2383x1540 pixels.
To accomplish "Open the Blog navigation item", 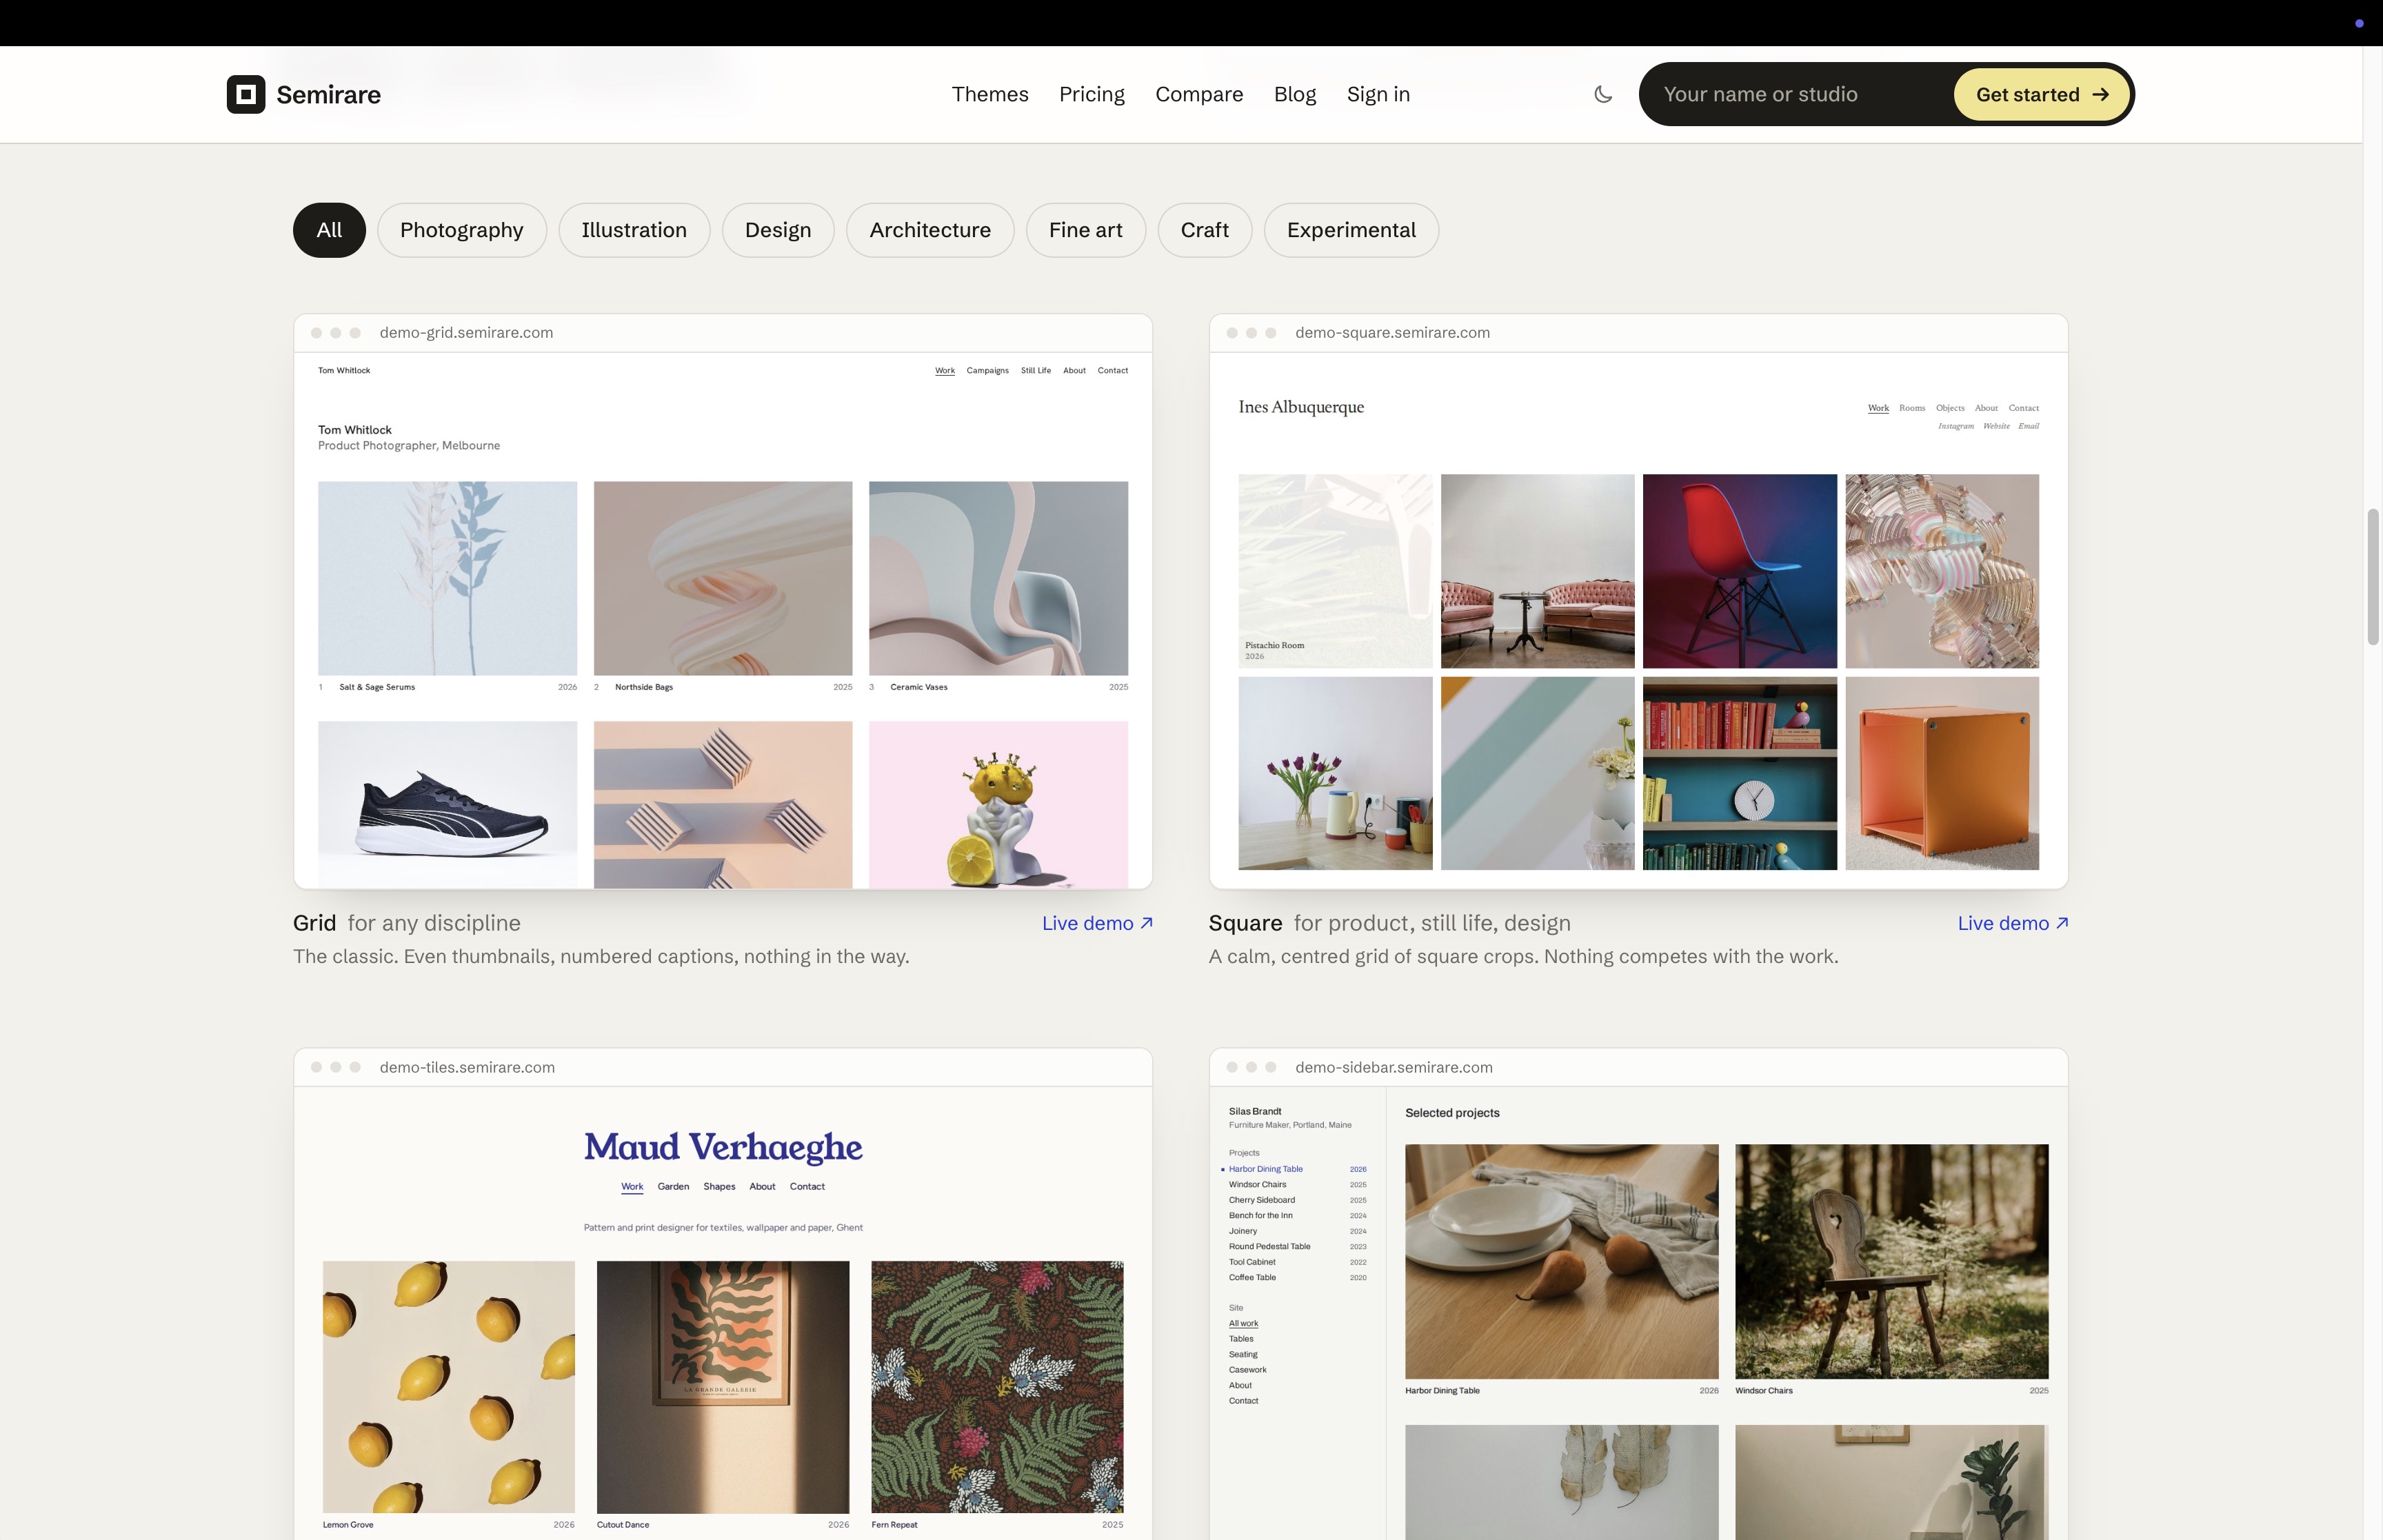I will [x=1295, y=94].
